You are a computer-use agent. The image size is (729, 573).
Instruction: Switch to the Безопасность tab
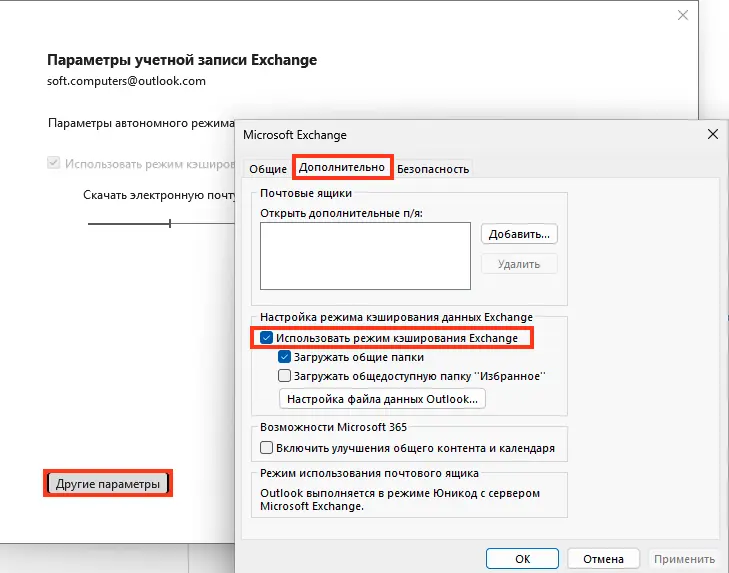click(x=433, y=169)
